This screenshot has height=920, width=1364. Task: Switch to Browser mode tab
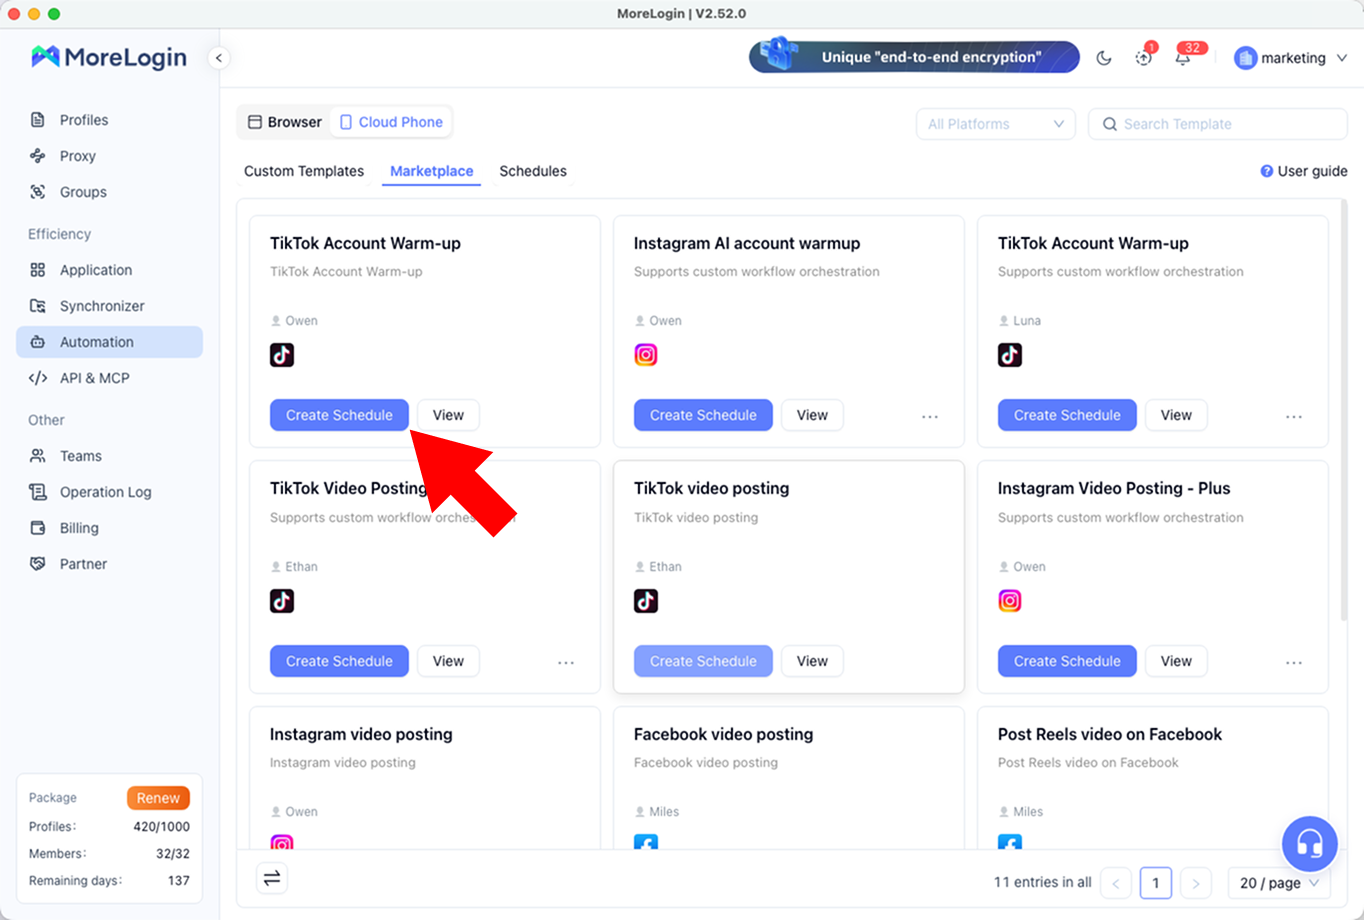pyautogui.click(x=285, y=122)
